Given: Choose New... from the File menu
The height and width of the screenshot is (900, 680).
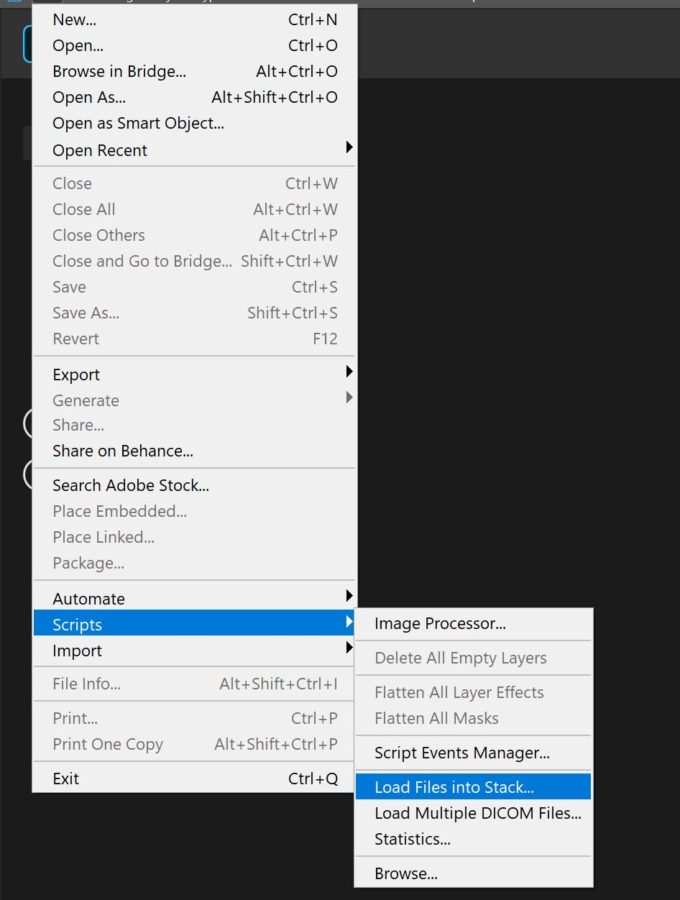Looking at the screenshot, I should 195,20.
